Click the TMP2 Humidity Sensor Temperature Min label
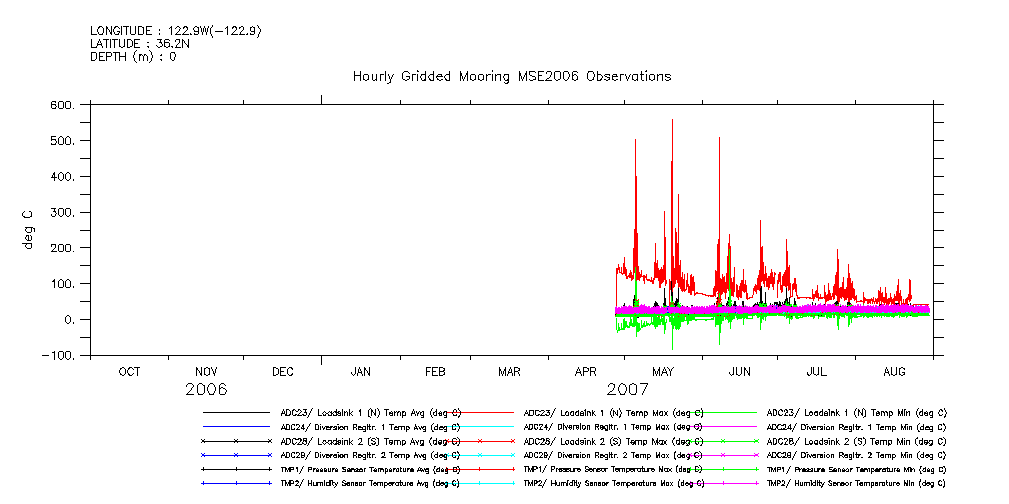The image size is (1009, 504). (x=856, y=482)
